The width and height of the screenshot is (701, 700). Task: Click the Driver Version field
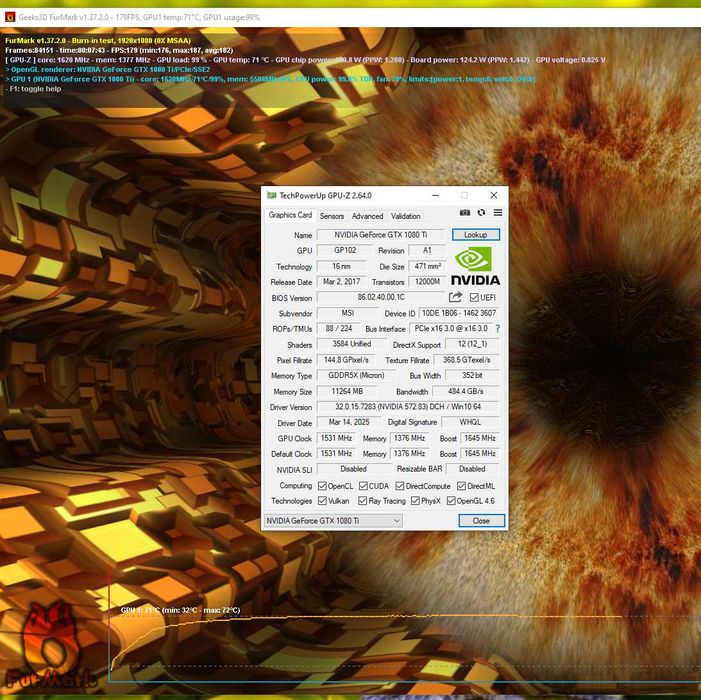pyautogui.click(x=409, y=407)
